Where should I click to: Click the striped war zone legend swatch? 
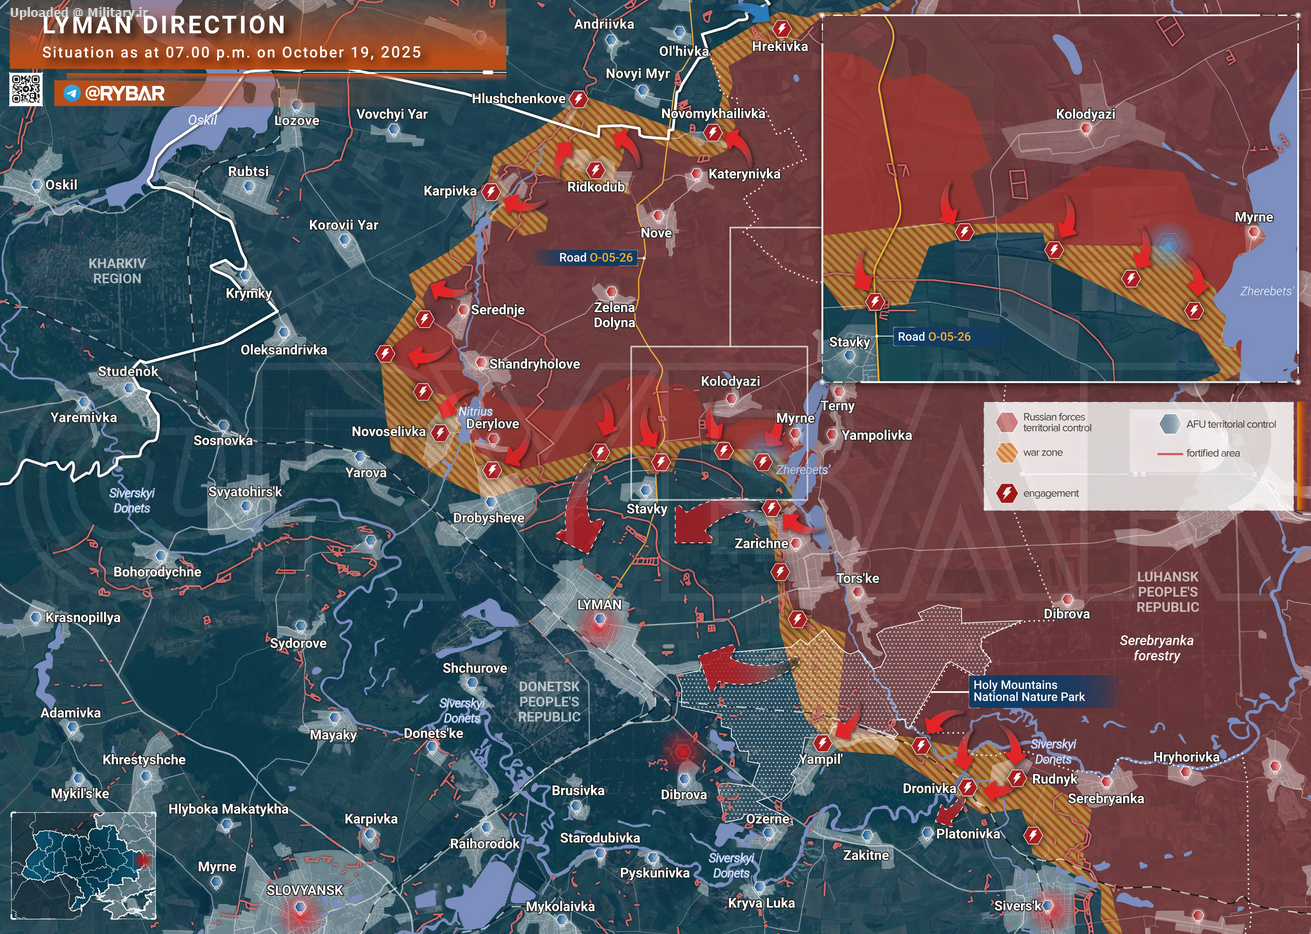[x=1006, y=453]
